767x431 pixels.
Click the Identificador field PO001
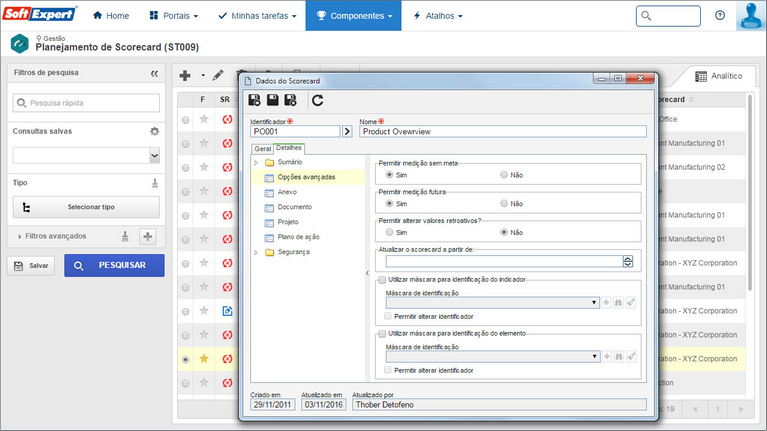(295, 131)
